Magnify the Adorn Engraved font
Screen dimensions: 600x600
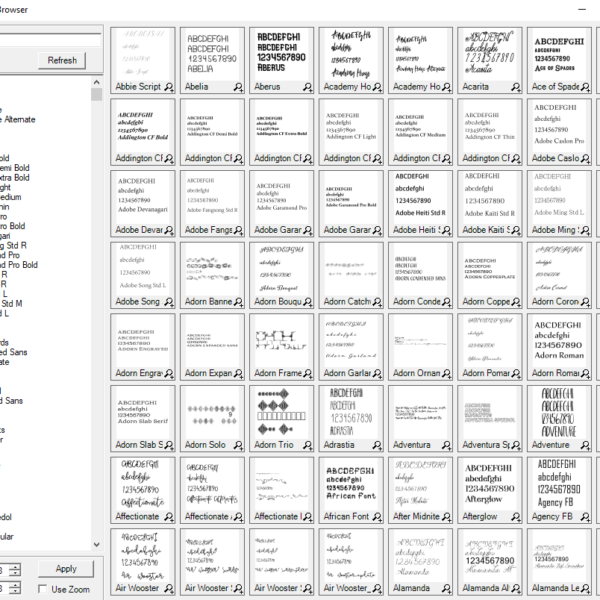point(169,373)
